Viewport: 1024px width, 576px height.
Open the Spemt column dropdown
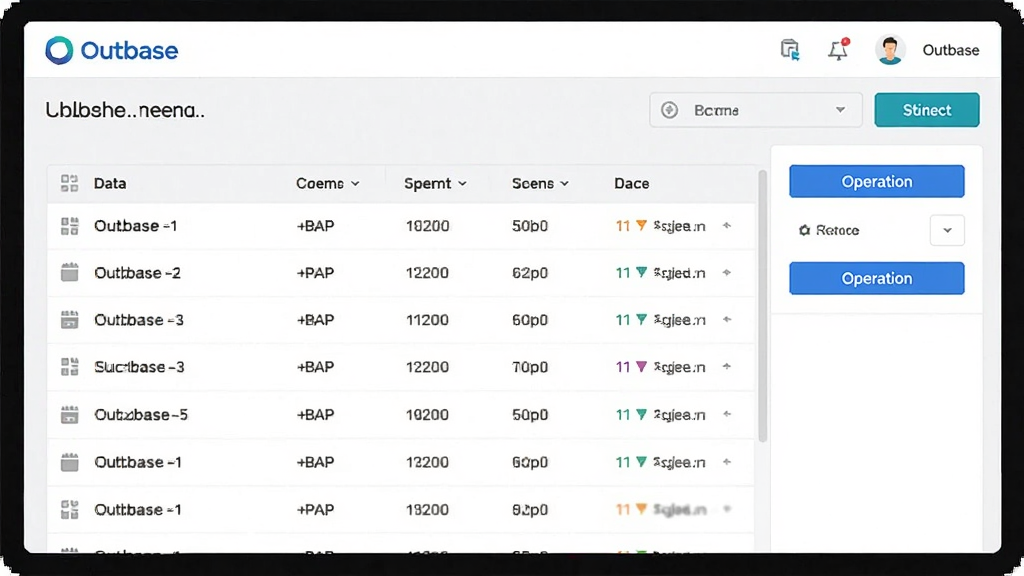(x=435, y=184)
